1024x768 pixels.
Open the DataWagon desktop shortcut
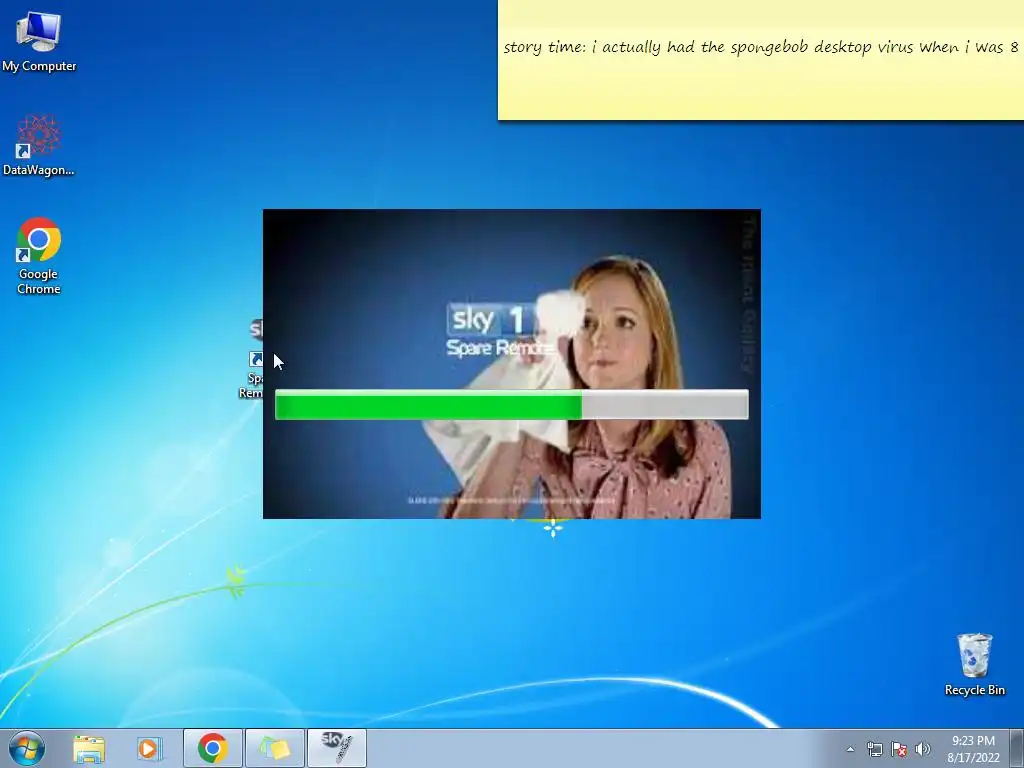tap(39, 145)
